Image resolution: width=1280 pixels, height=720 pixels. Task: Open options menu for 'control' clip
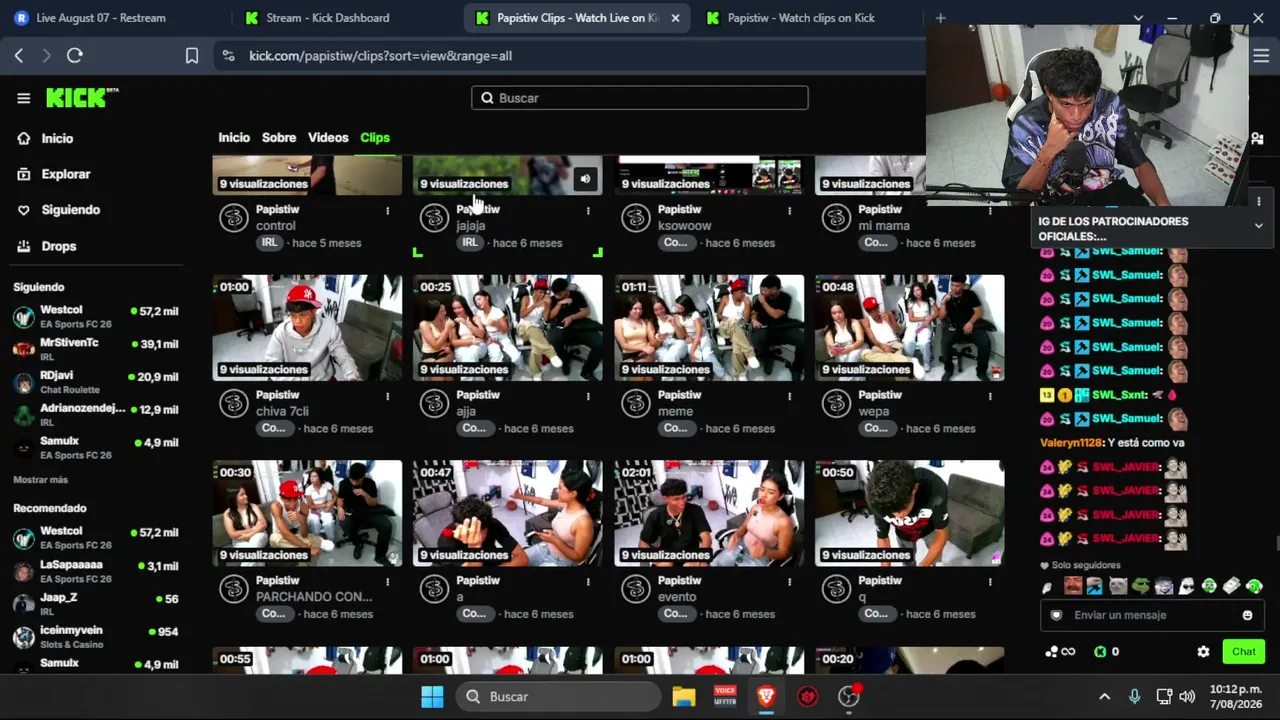388,211
